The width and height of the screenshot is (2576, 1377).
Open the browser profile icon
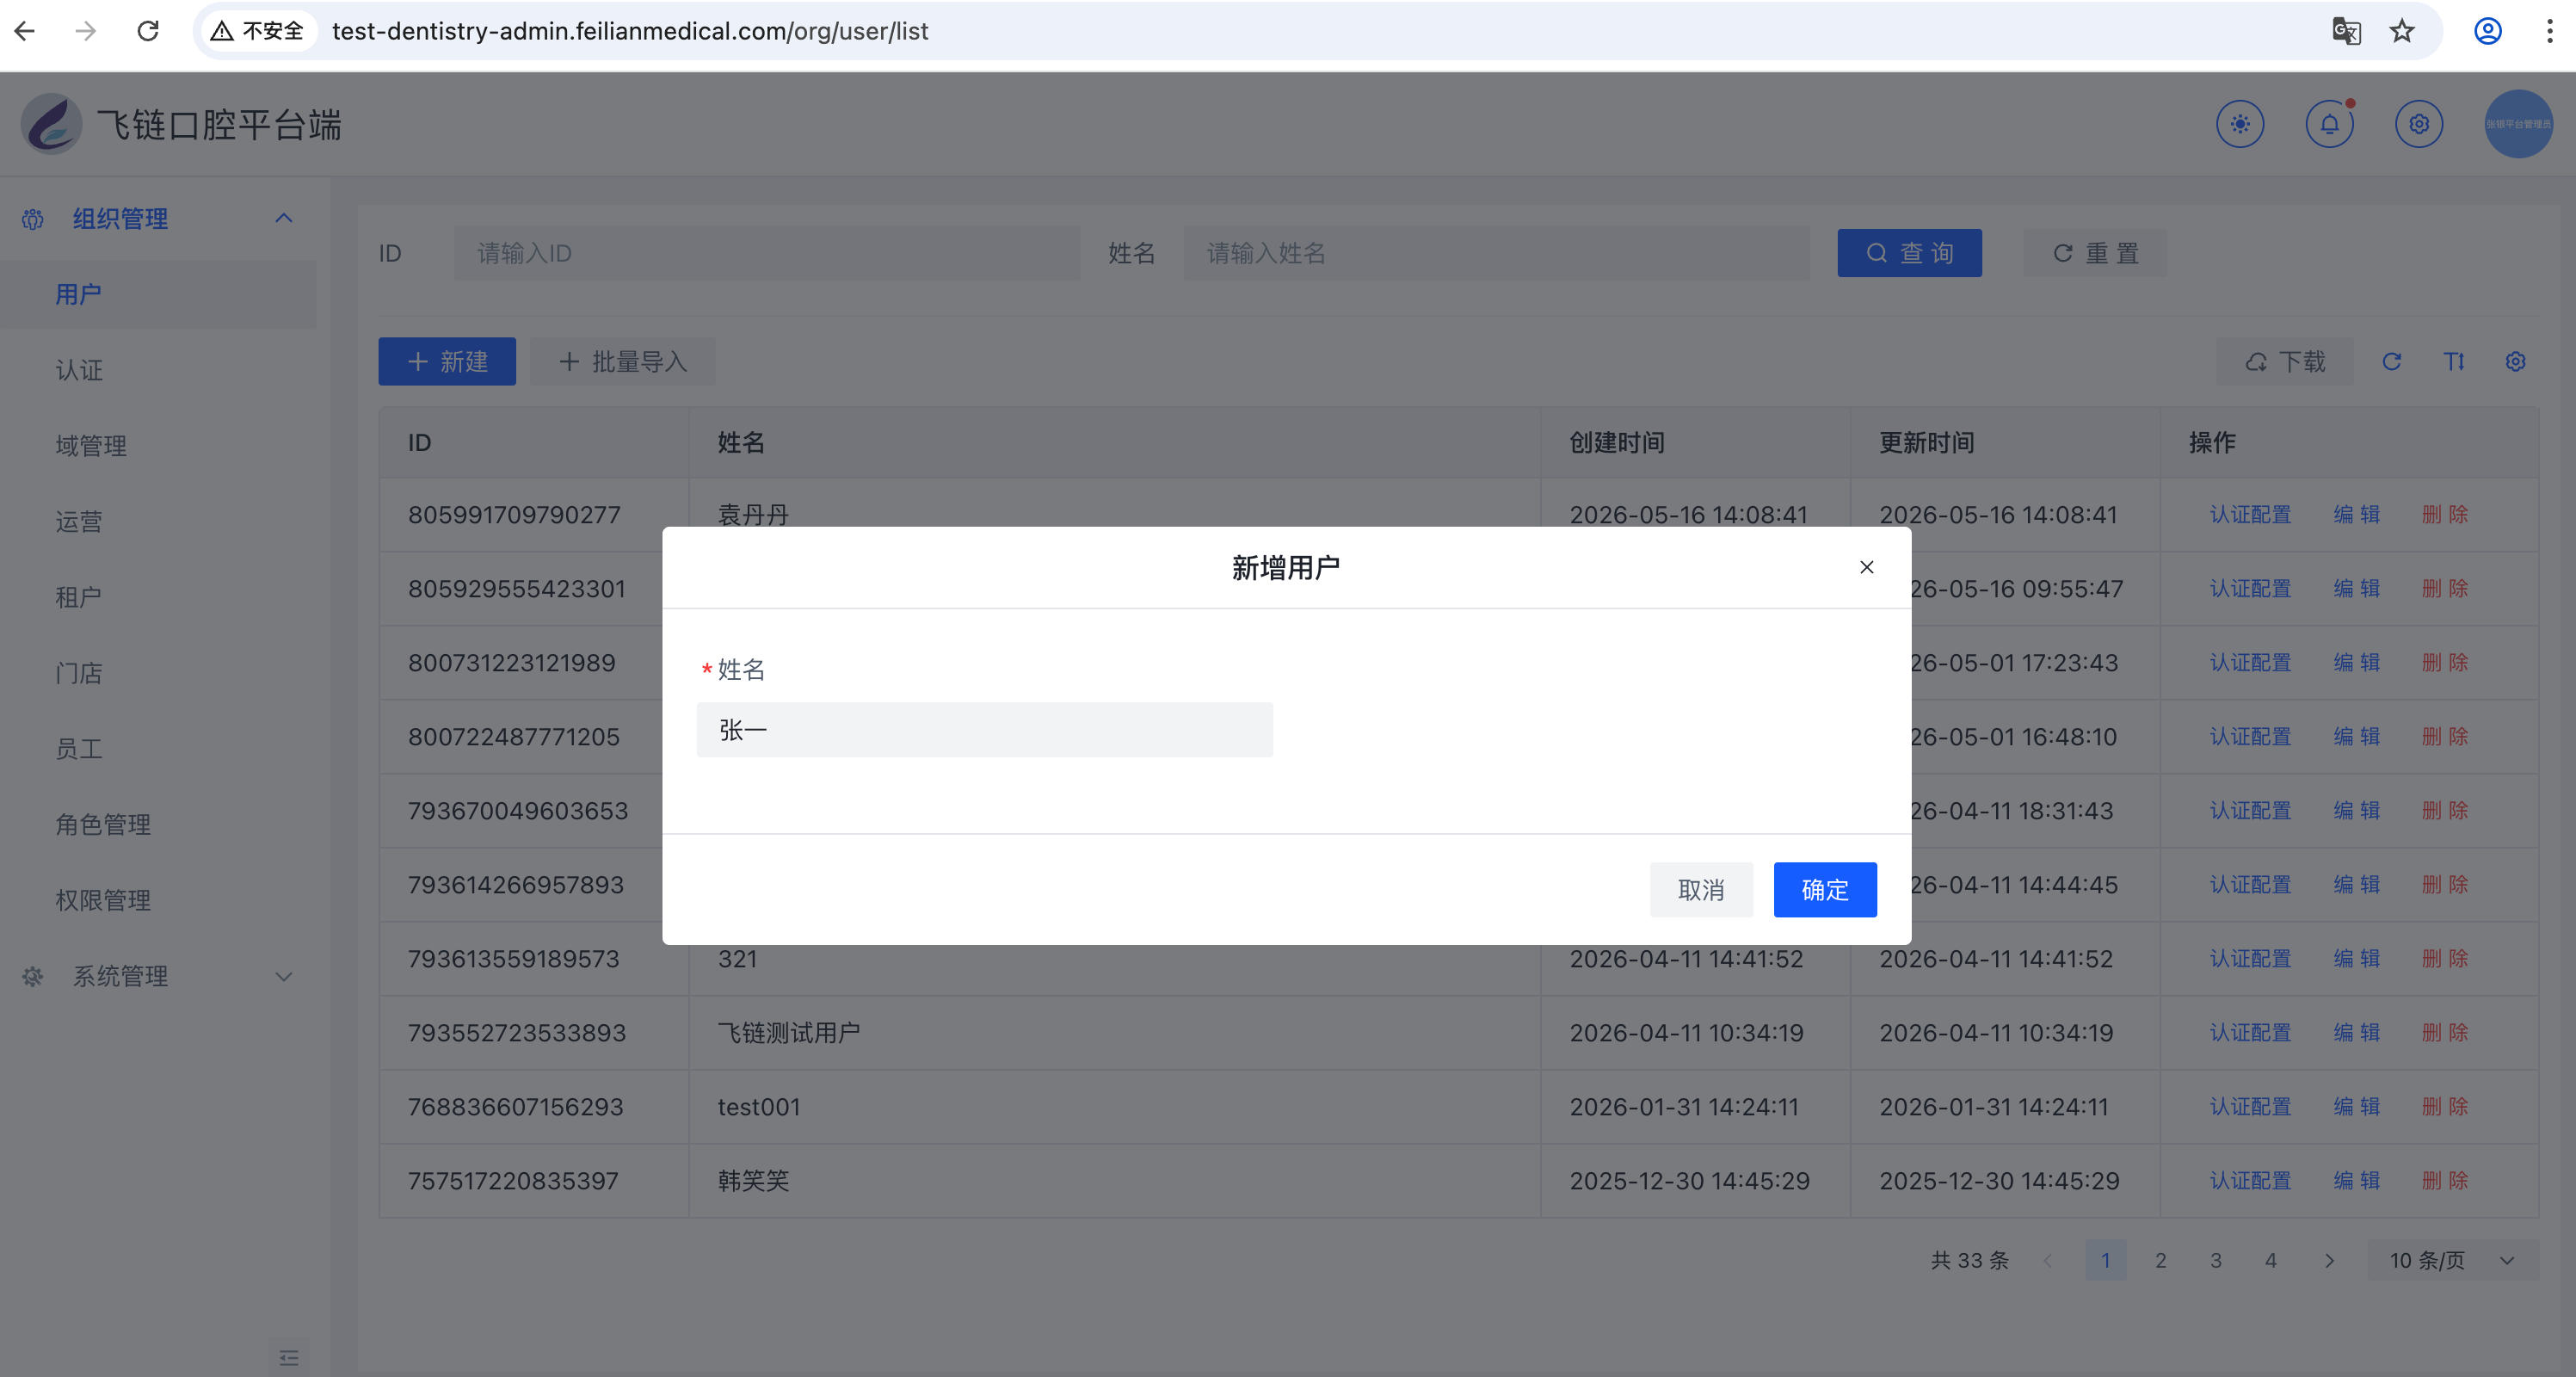[x=2488, y=31]
